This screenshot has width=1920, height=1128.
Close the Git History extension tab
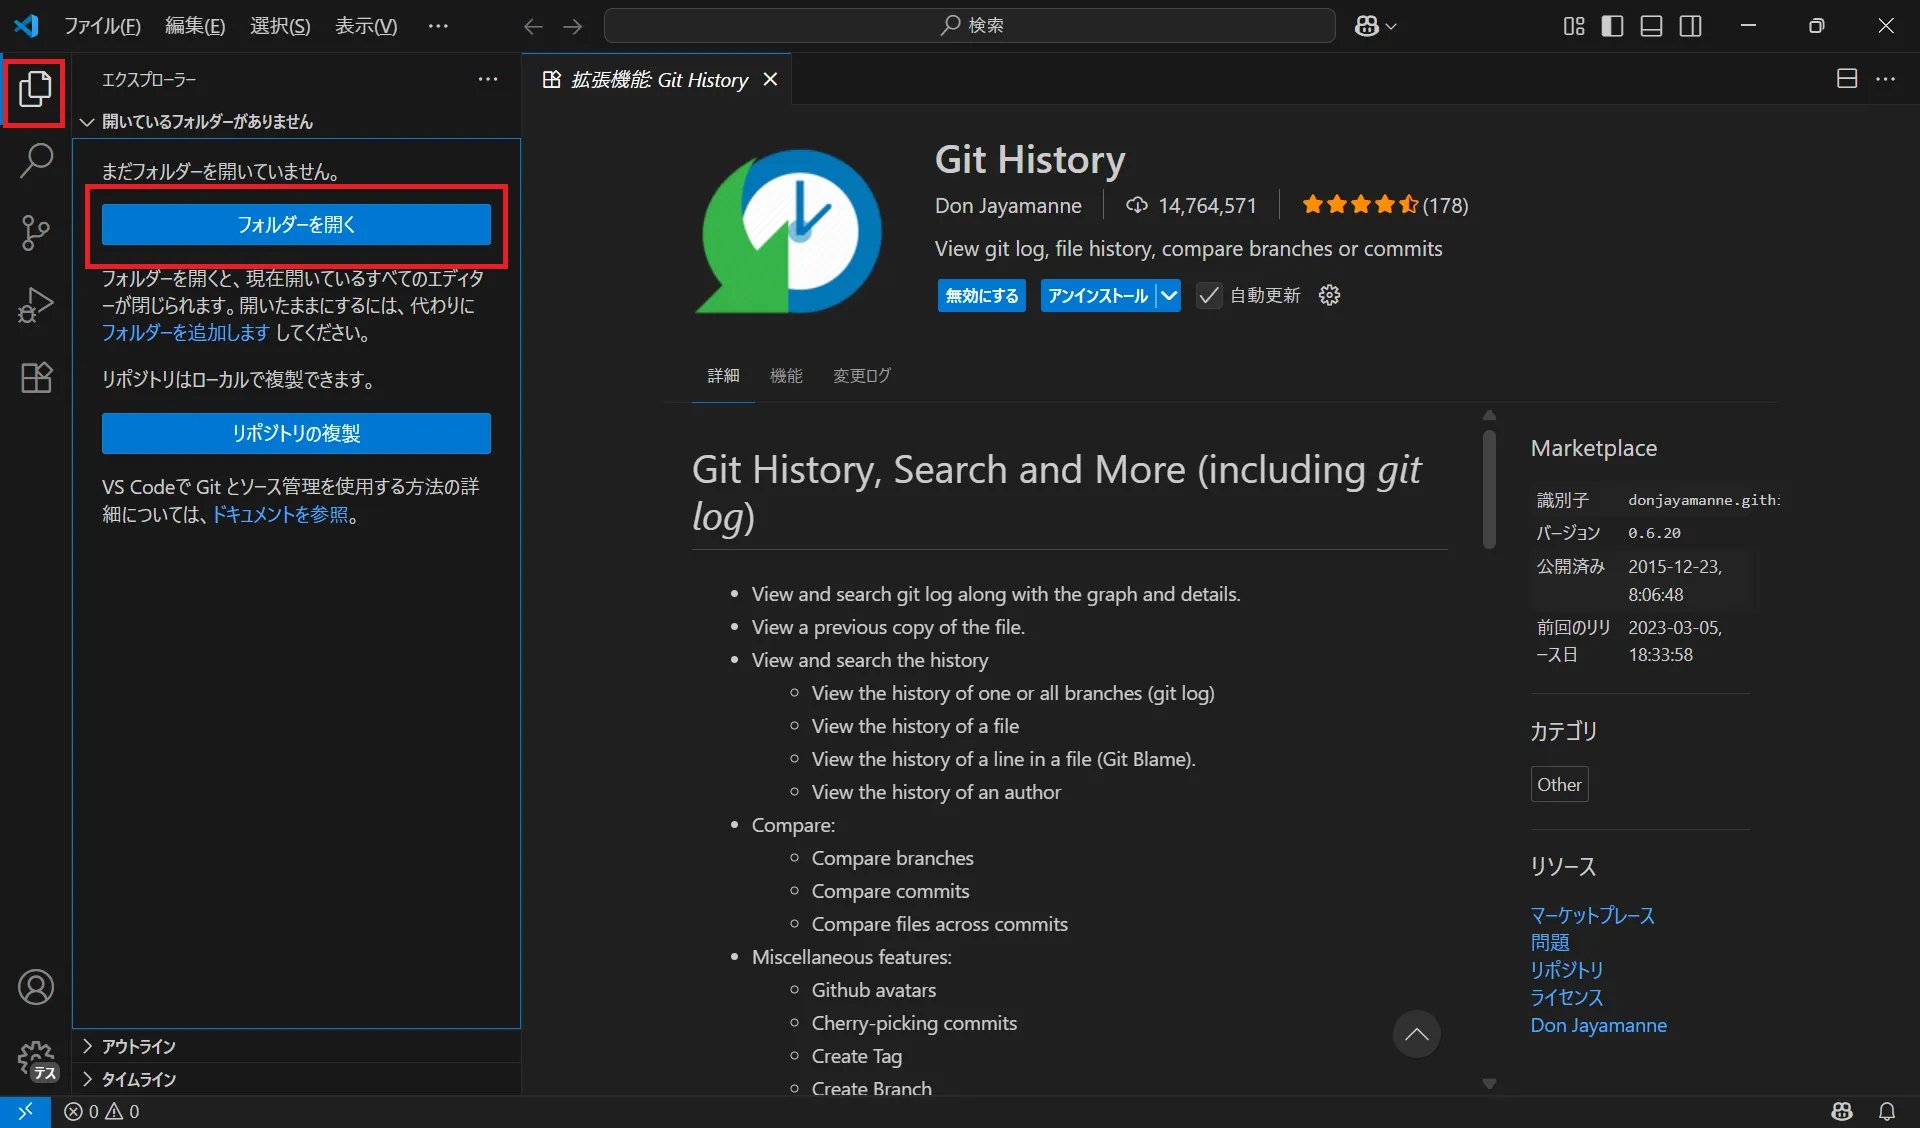[x=770, y=79]
